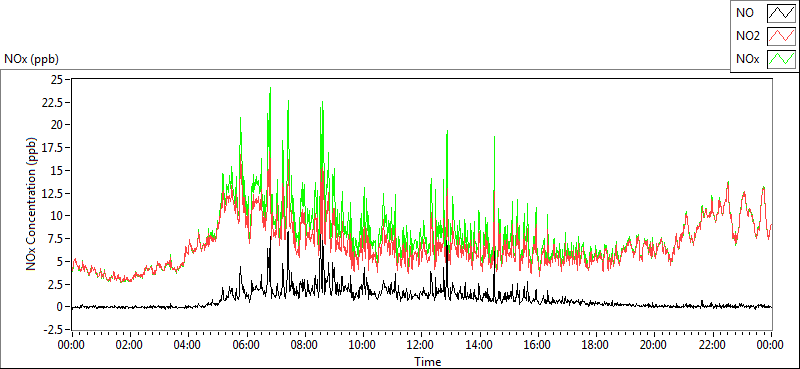This screenshot has width=800, height=369.
Task: Click the Time x-axis label
Action: [x=428, y=362]
